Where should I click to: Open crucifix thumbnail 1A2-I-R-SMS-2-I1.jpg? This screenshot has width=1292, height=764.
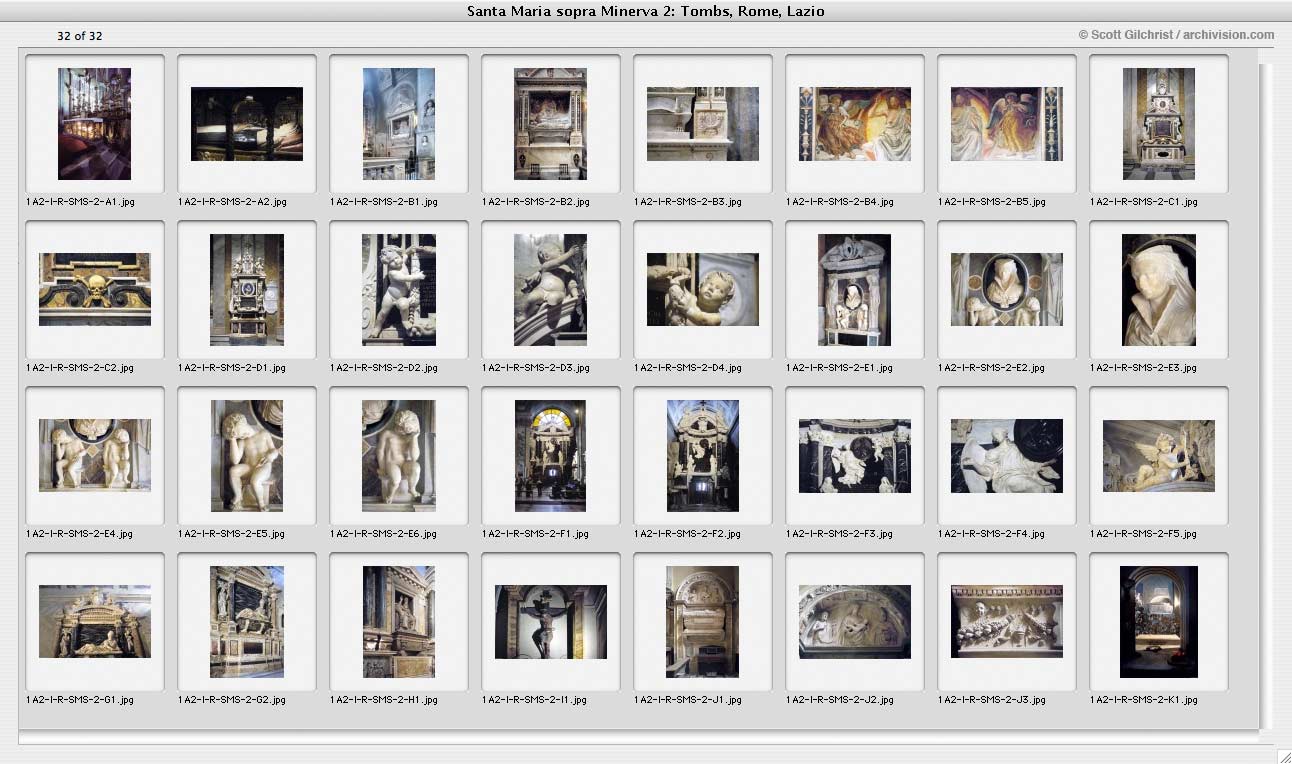[x=551, y=622]
